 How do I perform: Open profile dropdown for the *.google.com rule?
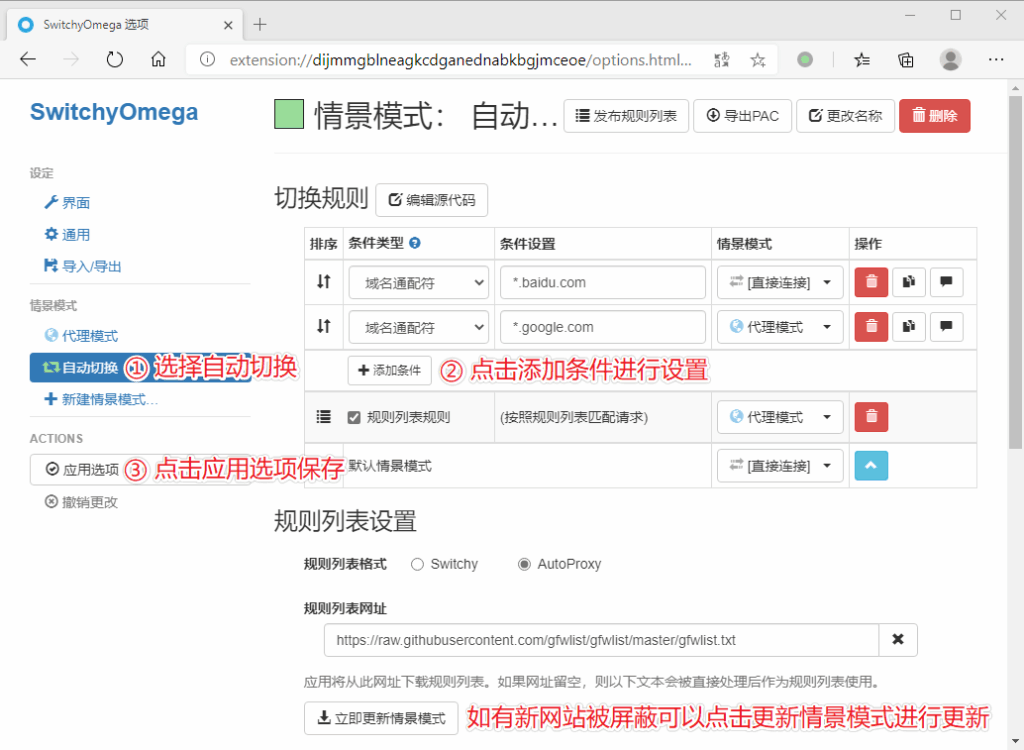click(x=779, y=327)
